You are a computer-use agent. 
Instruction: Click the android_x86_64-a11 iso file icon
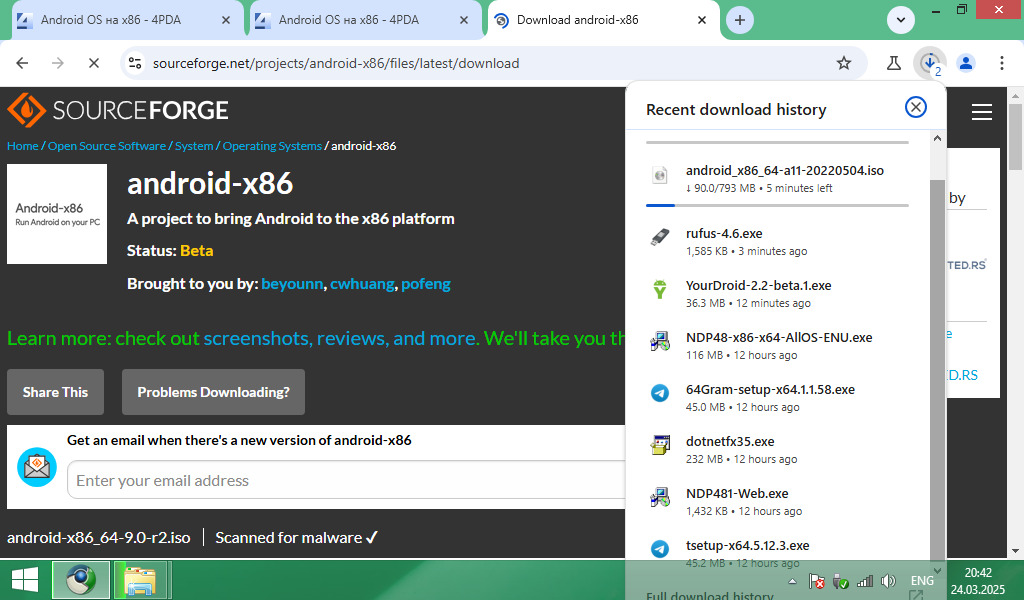[x=660, y=175]
